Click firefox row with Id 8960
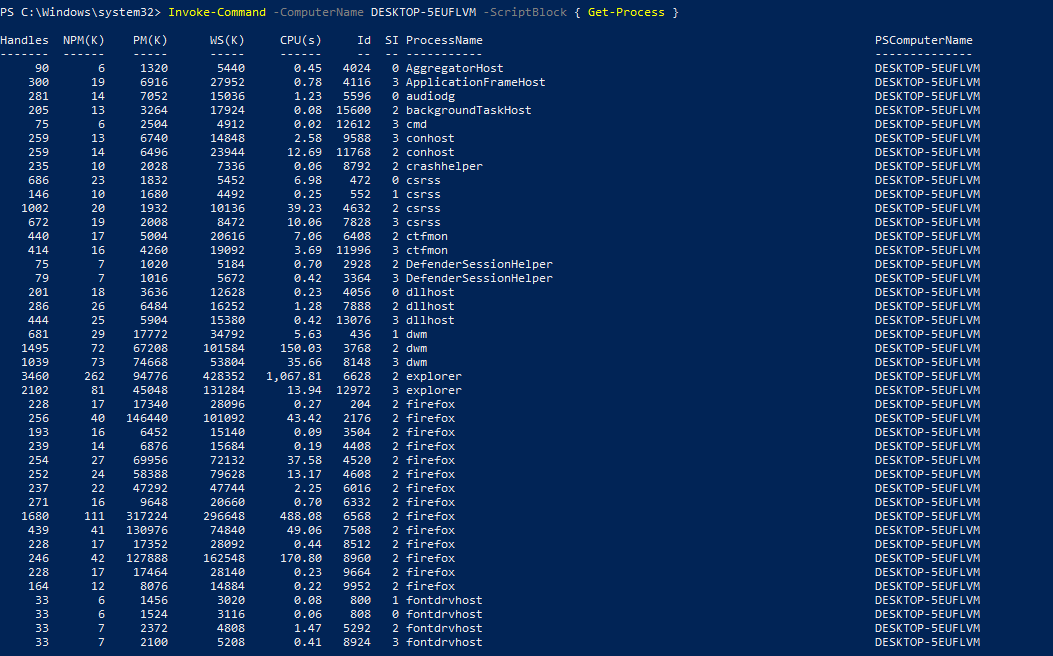The image size is (1053, 656). coord(490,558)
